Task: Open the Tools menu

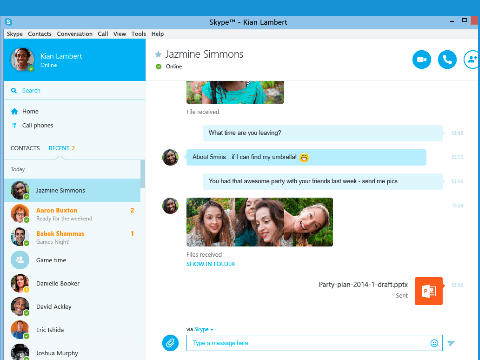Action: click(x=139, y=34)
